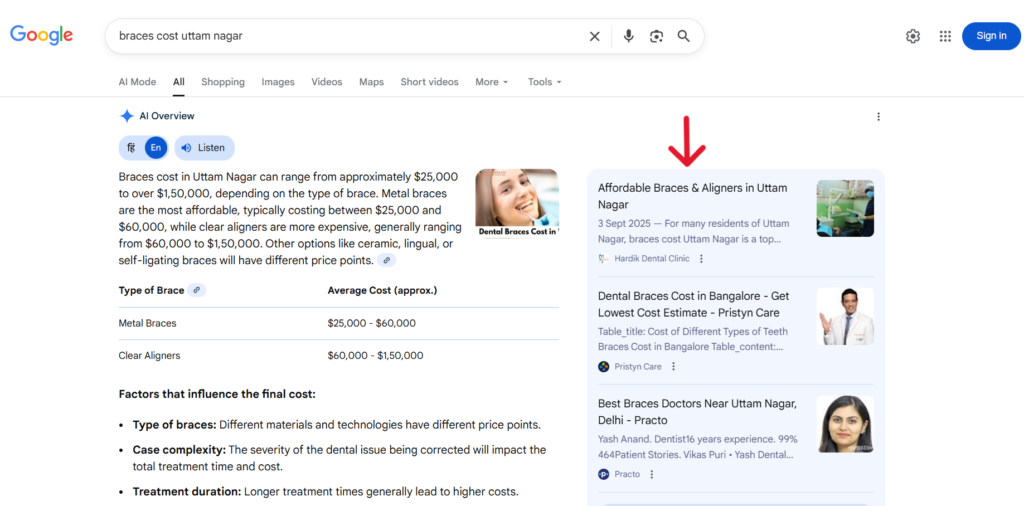Open the Practo doctor photo thumbnail

[845, 424]
